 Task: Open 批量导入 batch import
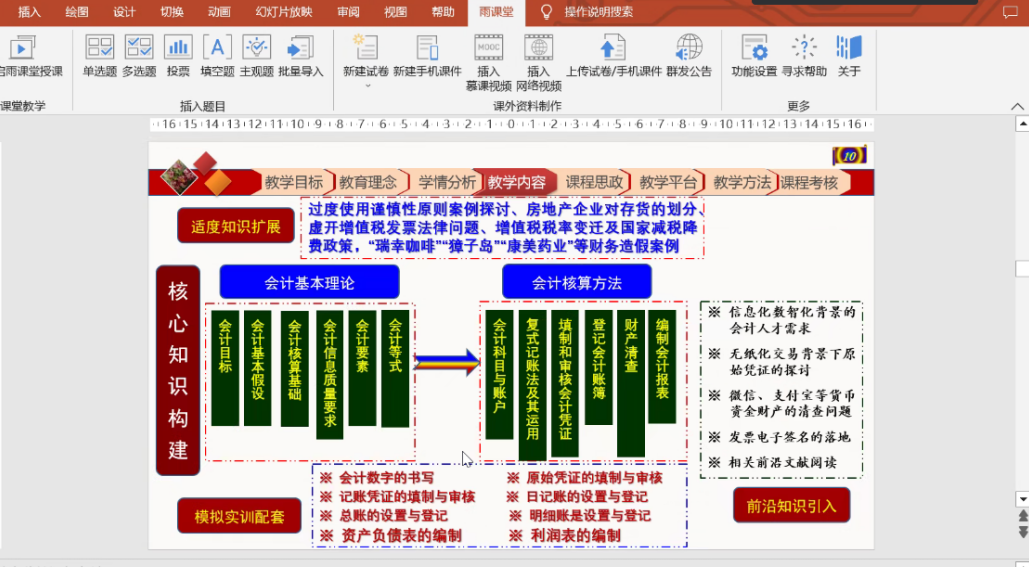pos(300,57)
